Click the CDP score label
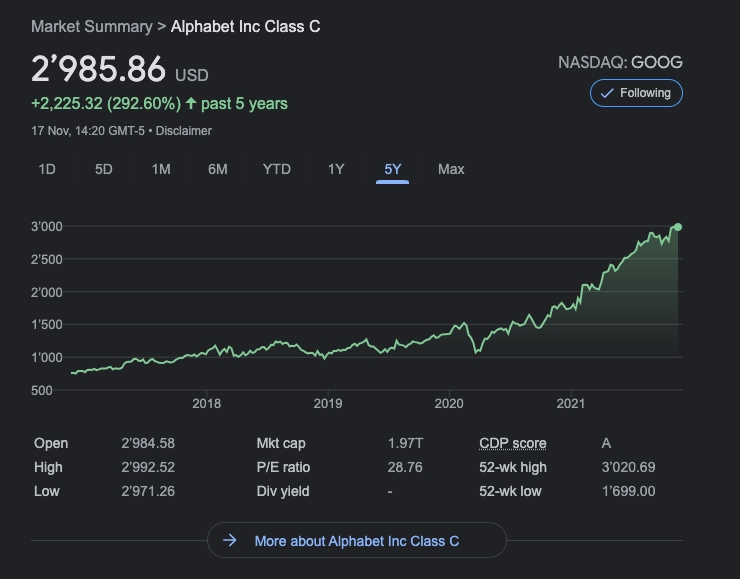 [513, 443]
